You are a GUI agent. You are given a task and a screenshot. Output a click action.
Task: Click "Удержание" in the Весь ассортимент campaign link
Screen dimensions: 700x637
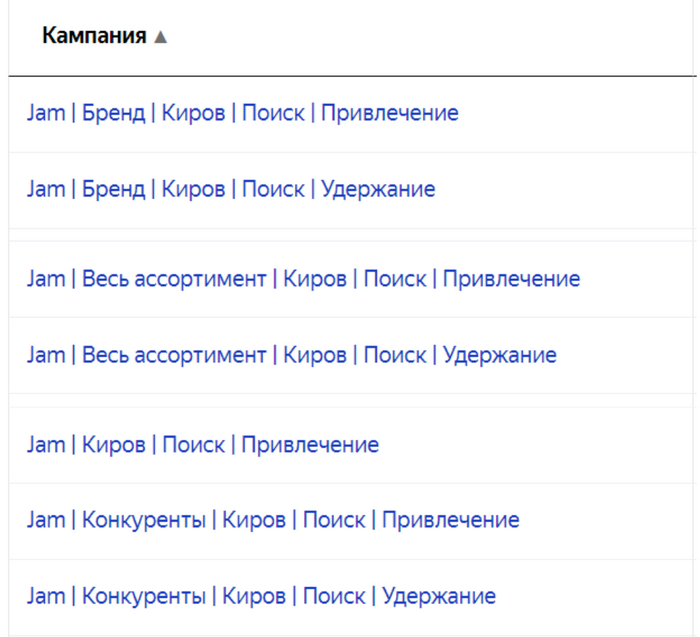coord(499,354)
